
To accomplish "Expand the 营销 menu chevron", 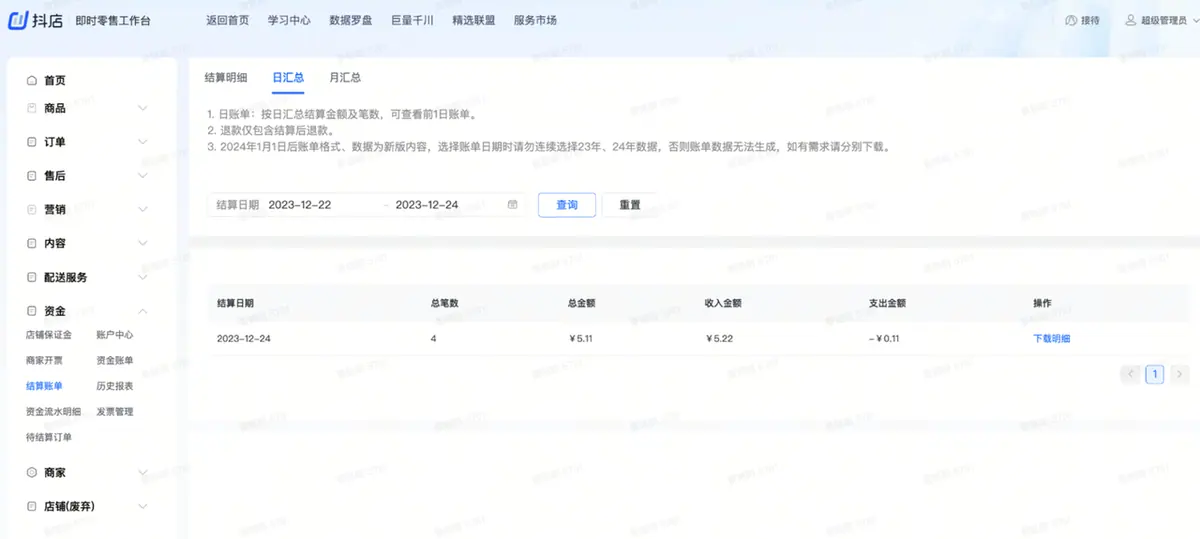I will coord(142,210).
